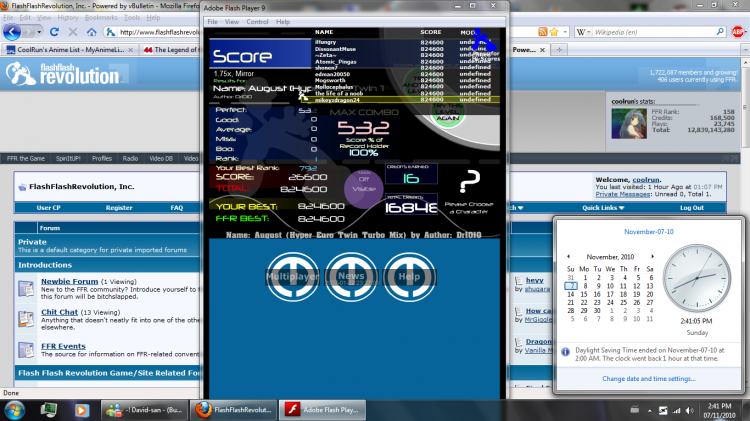The height and width of the screenshot is (421, 750).
Task: Open Adblock Plus toolbar icon
Action: [738, 32]
